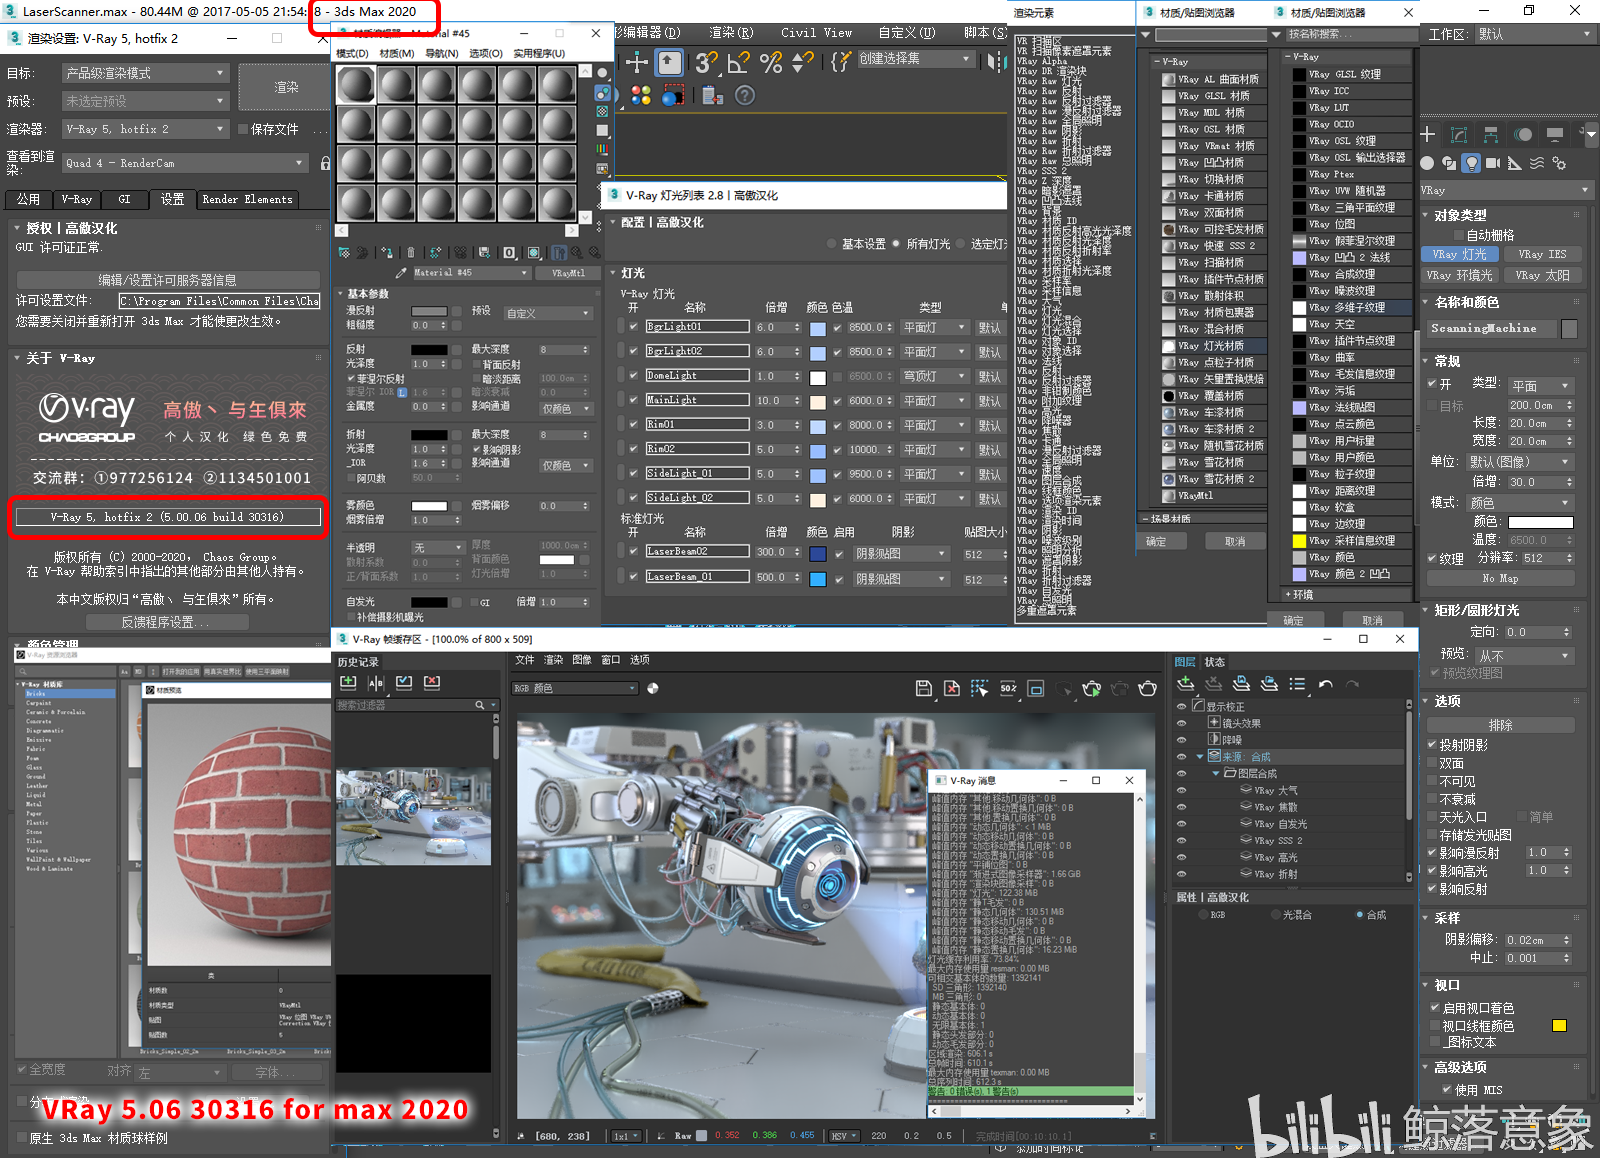Viewport: 1600px width, 1158px height.
Task: Click the edit named selection sets icon
Action: coord(840,62)
